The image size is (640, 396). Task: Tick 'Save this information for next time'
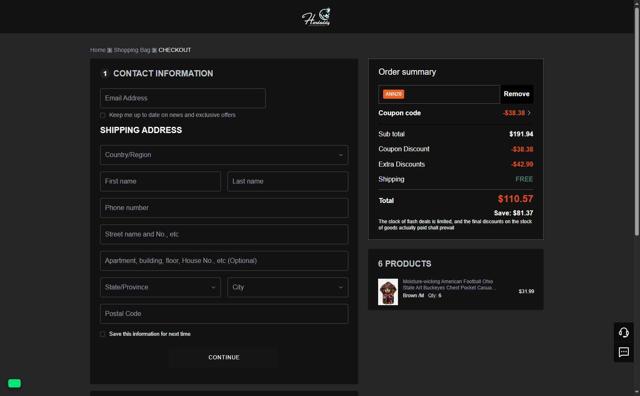[x=102, y=334]
